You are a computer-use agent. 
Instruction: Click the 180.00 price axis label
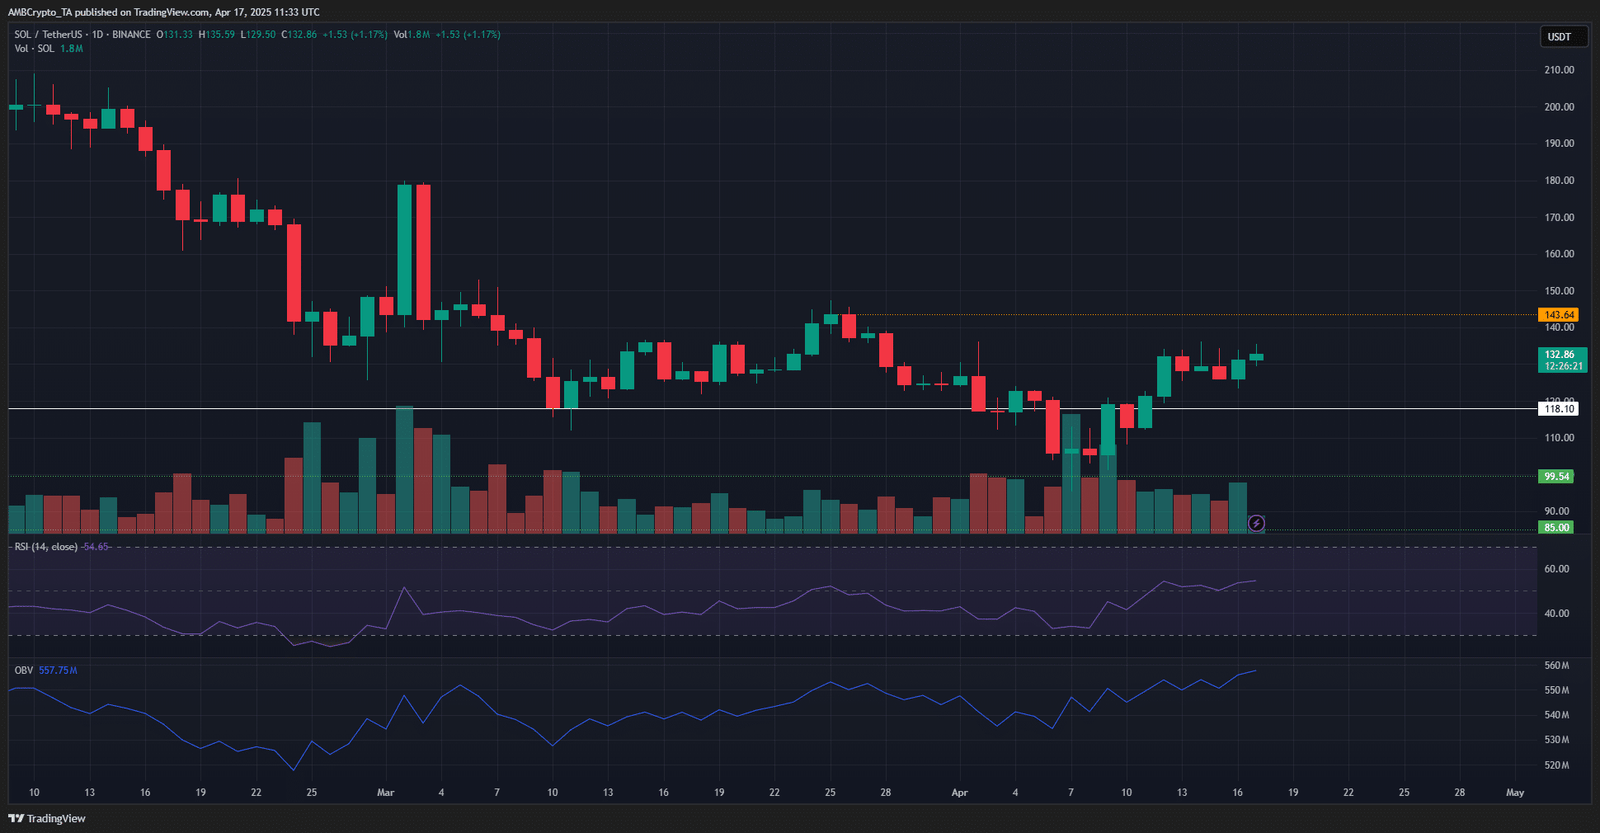click(x=1559, y=180)
